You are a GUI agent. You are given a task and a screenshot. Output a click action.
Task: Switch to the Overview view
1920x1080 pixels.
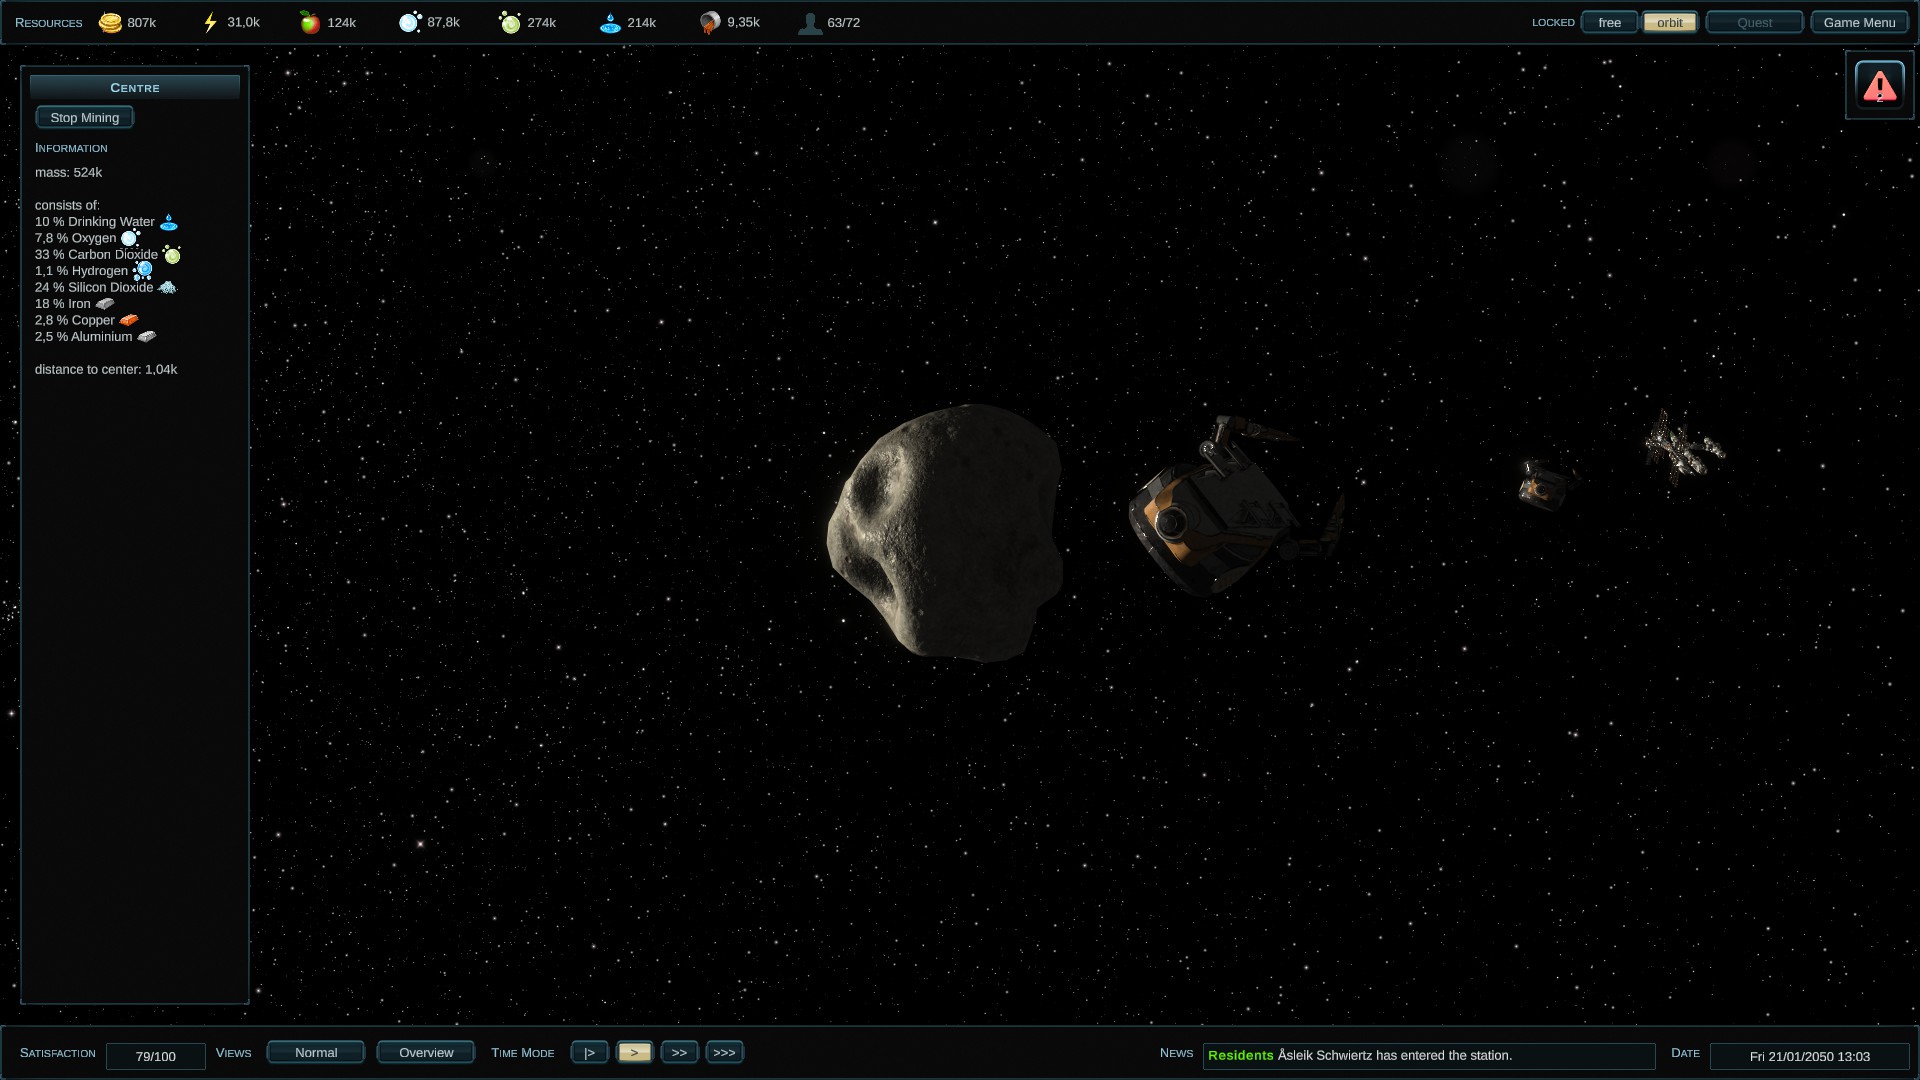pyautogui.click(x=426, y=1052)
